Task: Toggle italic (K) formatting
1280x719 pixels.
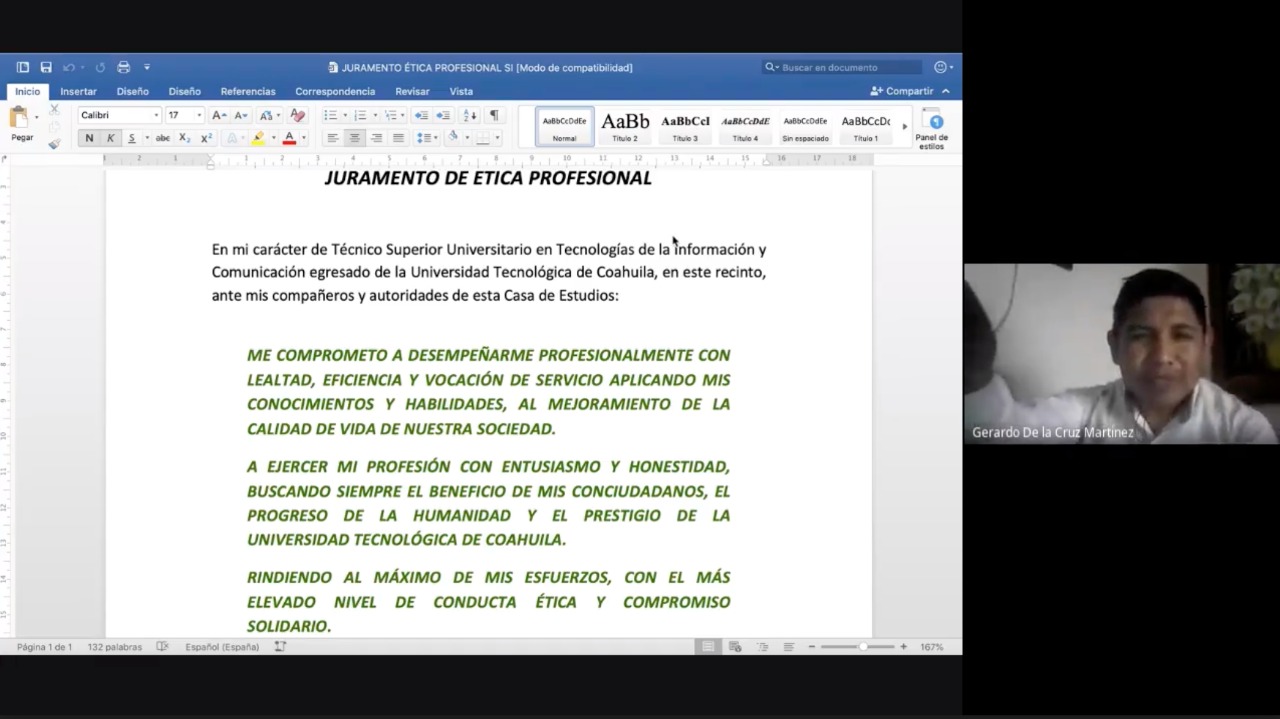Action: (x=110, y=138)
